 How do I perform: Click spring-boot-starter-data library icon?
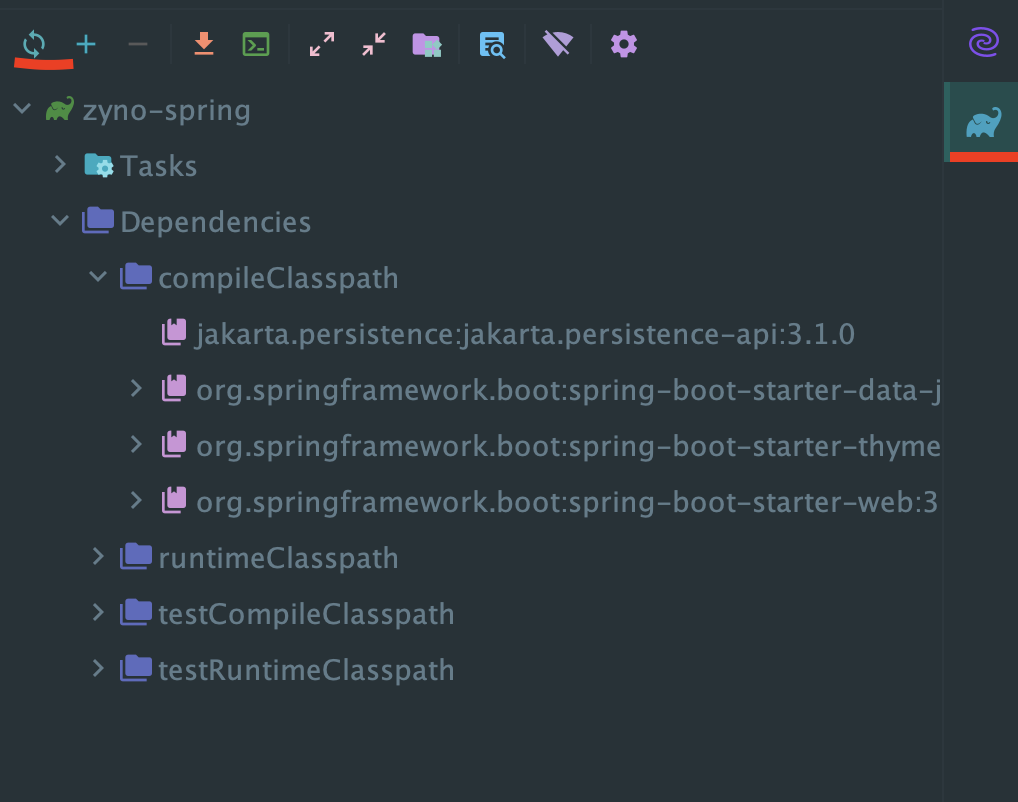174,388
